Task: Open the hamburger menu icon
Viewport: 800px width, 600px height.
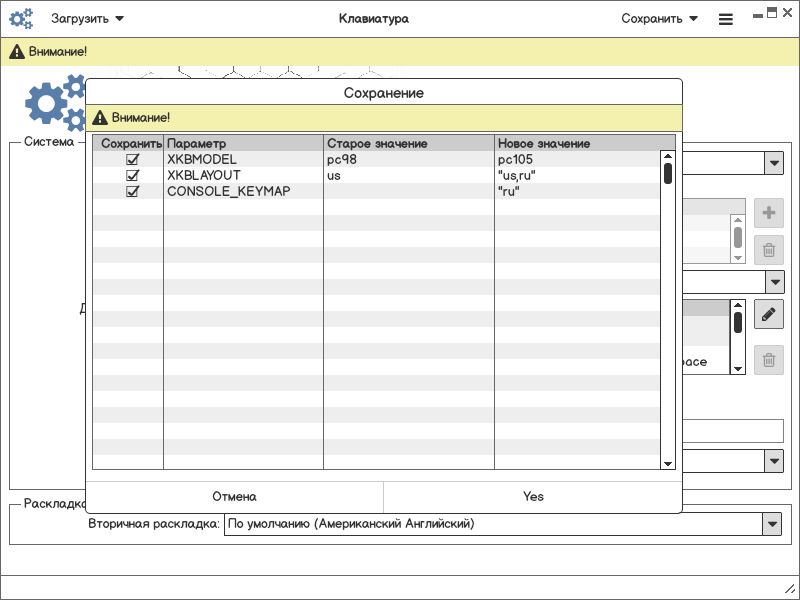Action: (x=726, y=19)
